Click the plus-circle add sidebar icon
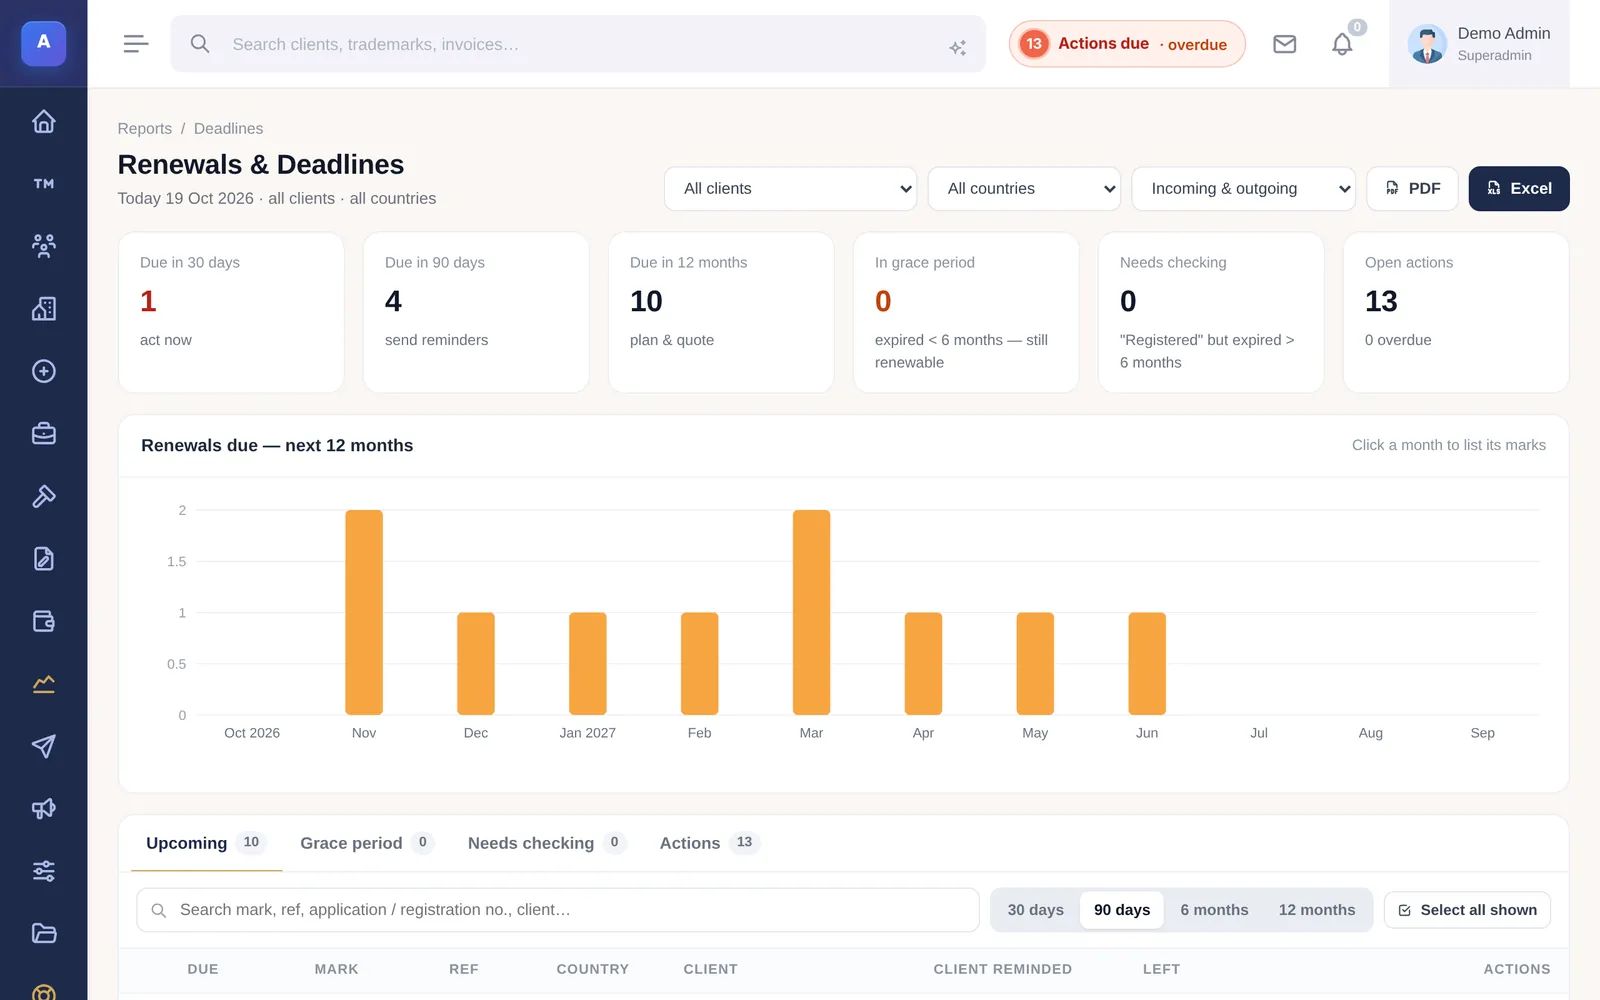1600x1000 pixels. point(43,371)
